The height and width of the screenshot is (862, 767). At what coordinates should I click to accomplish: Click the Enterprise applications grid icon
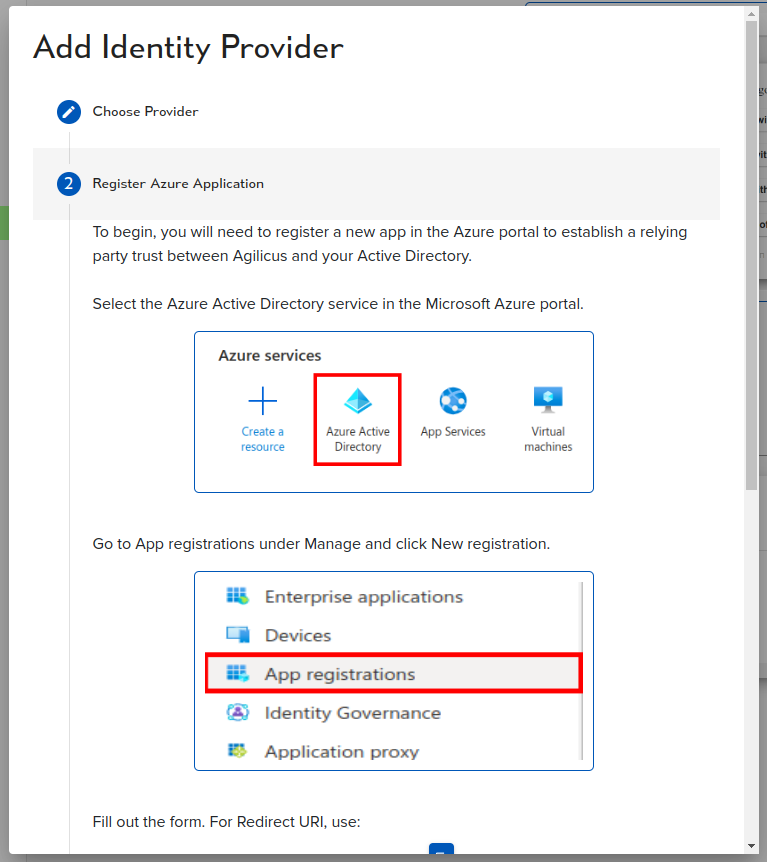pos(238,596)
